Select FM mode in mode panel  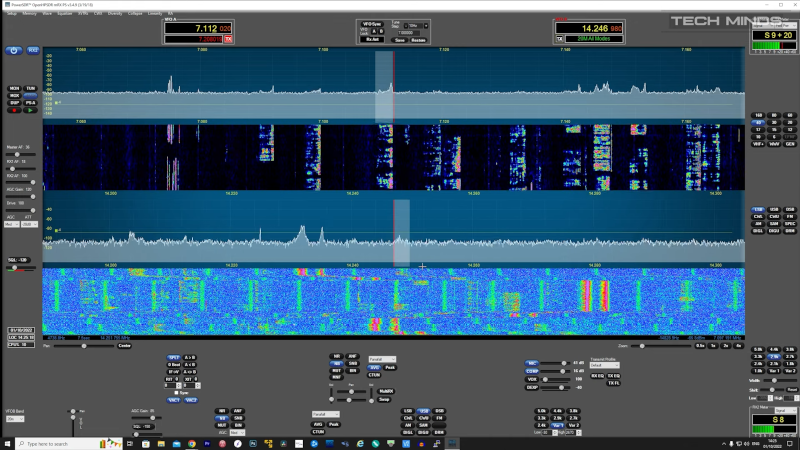790,217
